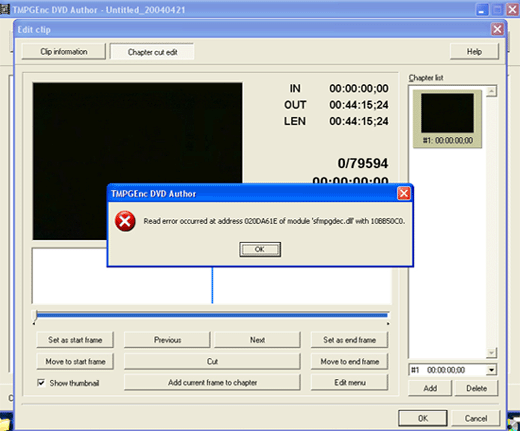
Task: Click the OUT timecode 00:44:15;24
Action: (359, 105)
